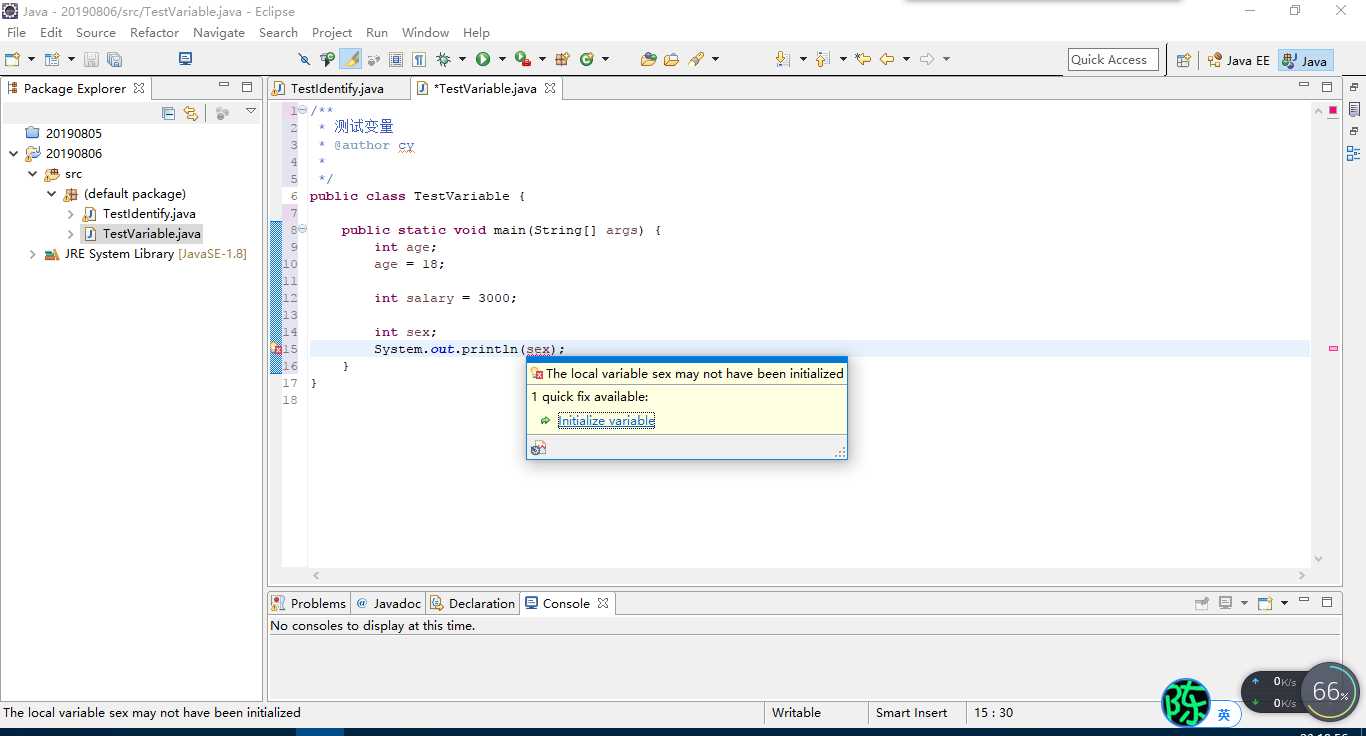Click the Open Task folder icon

point(671,60)
